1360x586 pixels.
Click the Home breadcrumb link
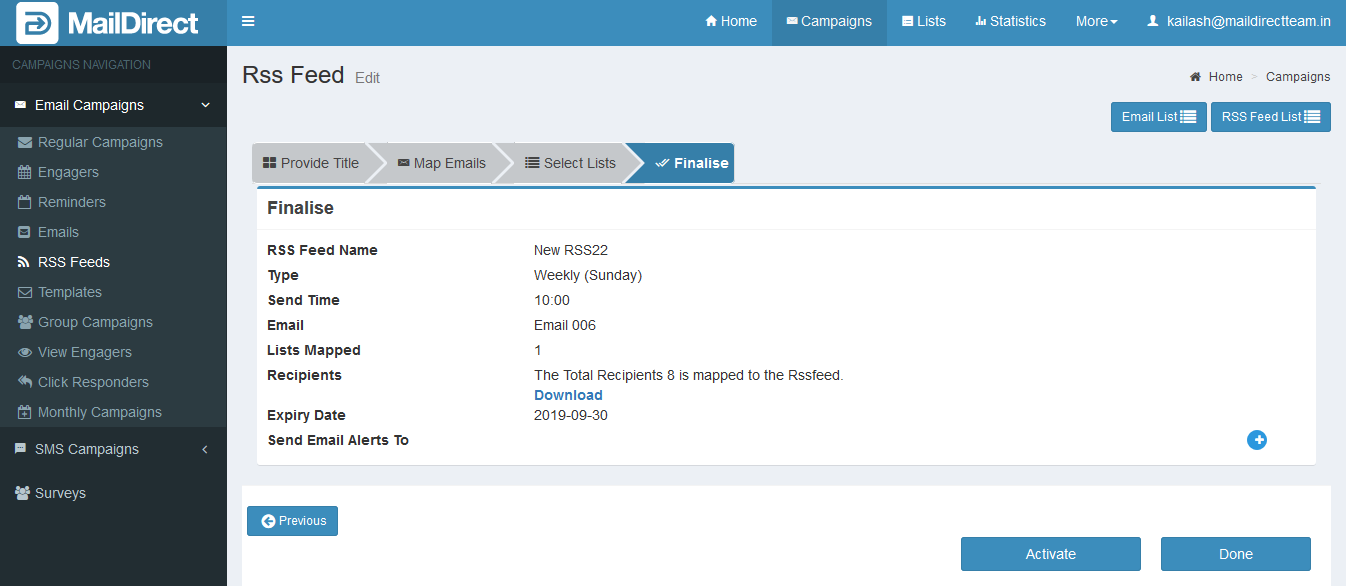pyautogui.click(x=1225, y=77)
